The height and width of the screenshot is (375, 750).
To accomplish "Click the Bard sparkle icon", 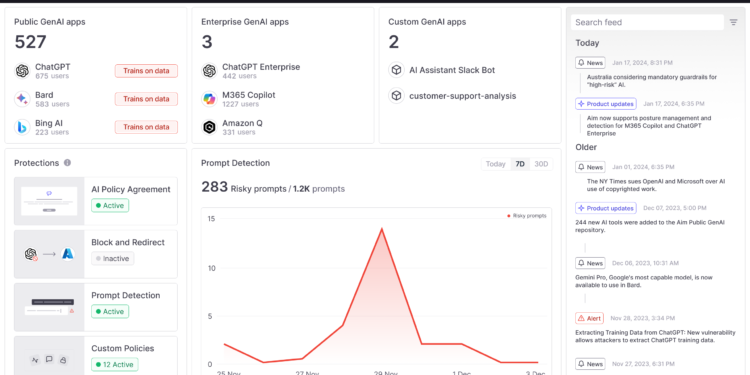I will click(x=22, y=99).
